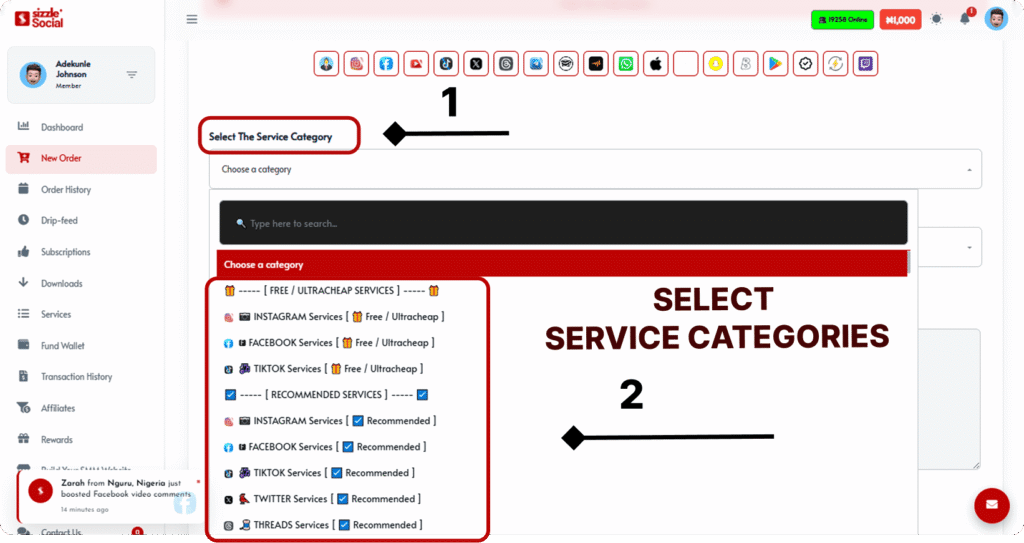The width and height of the screenshot is (1024, 543).
Task: Choose FACEBOOK Services Free / Ultracheap
Action: (329, 342)
